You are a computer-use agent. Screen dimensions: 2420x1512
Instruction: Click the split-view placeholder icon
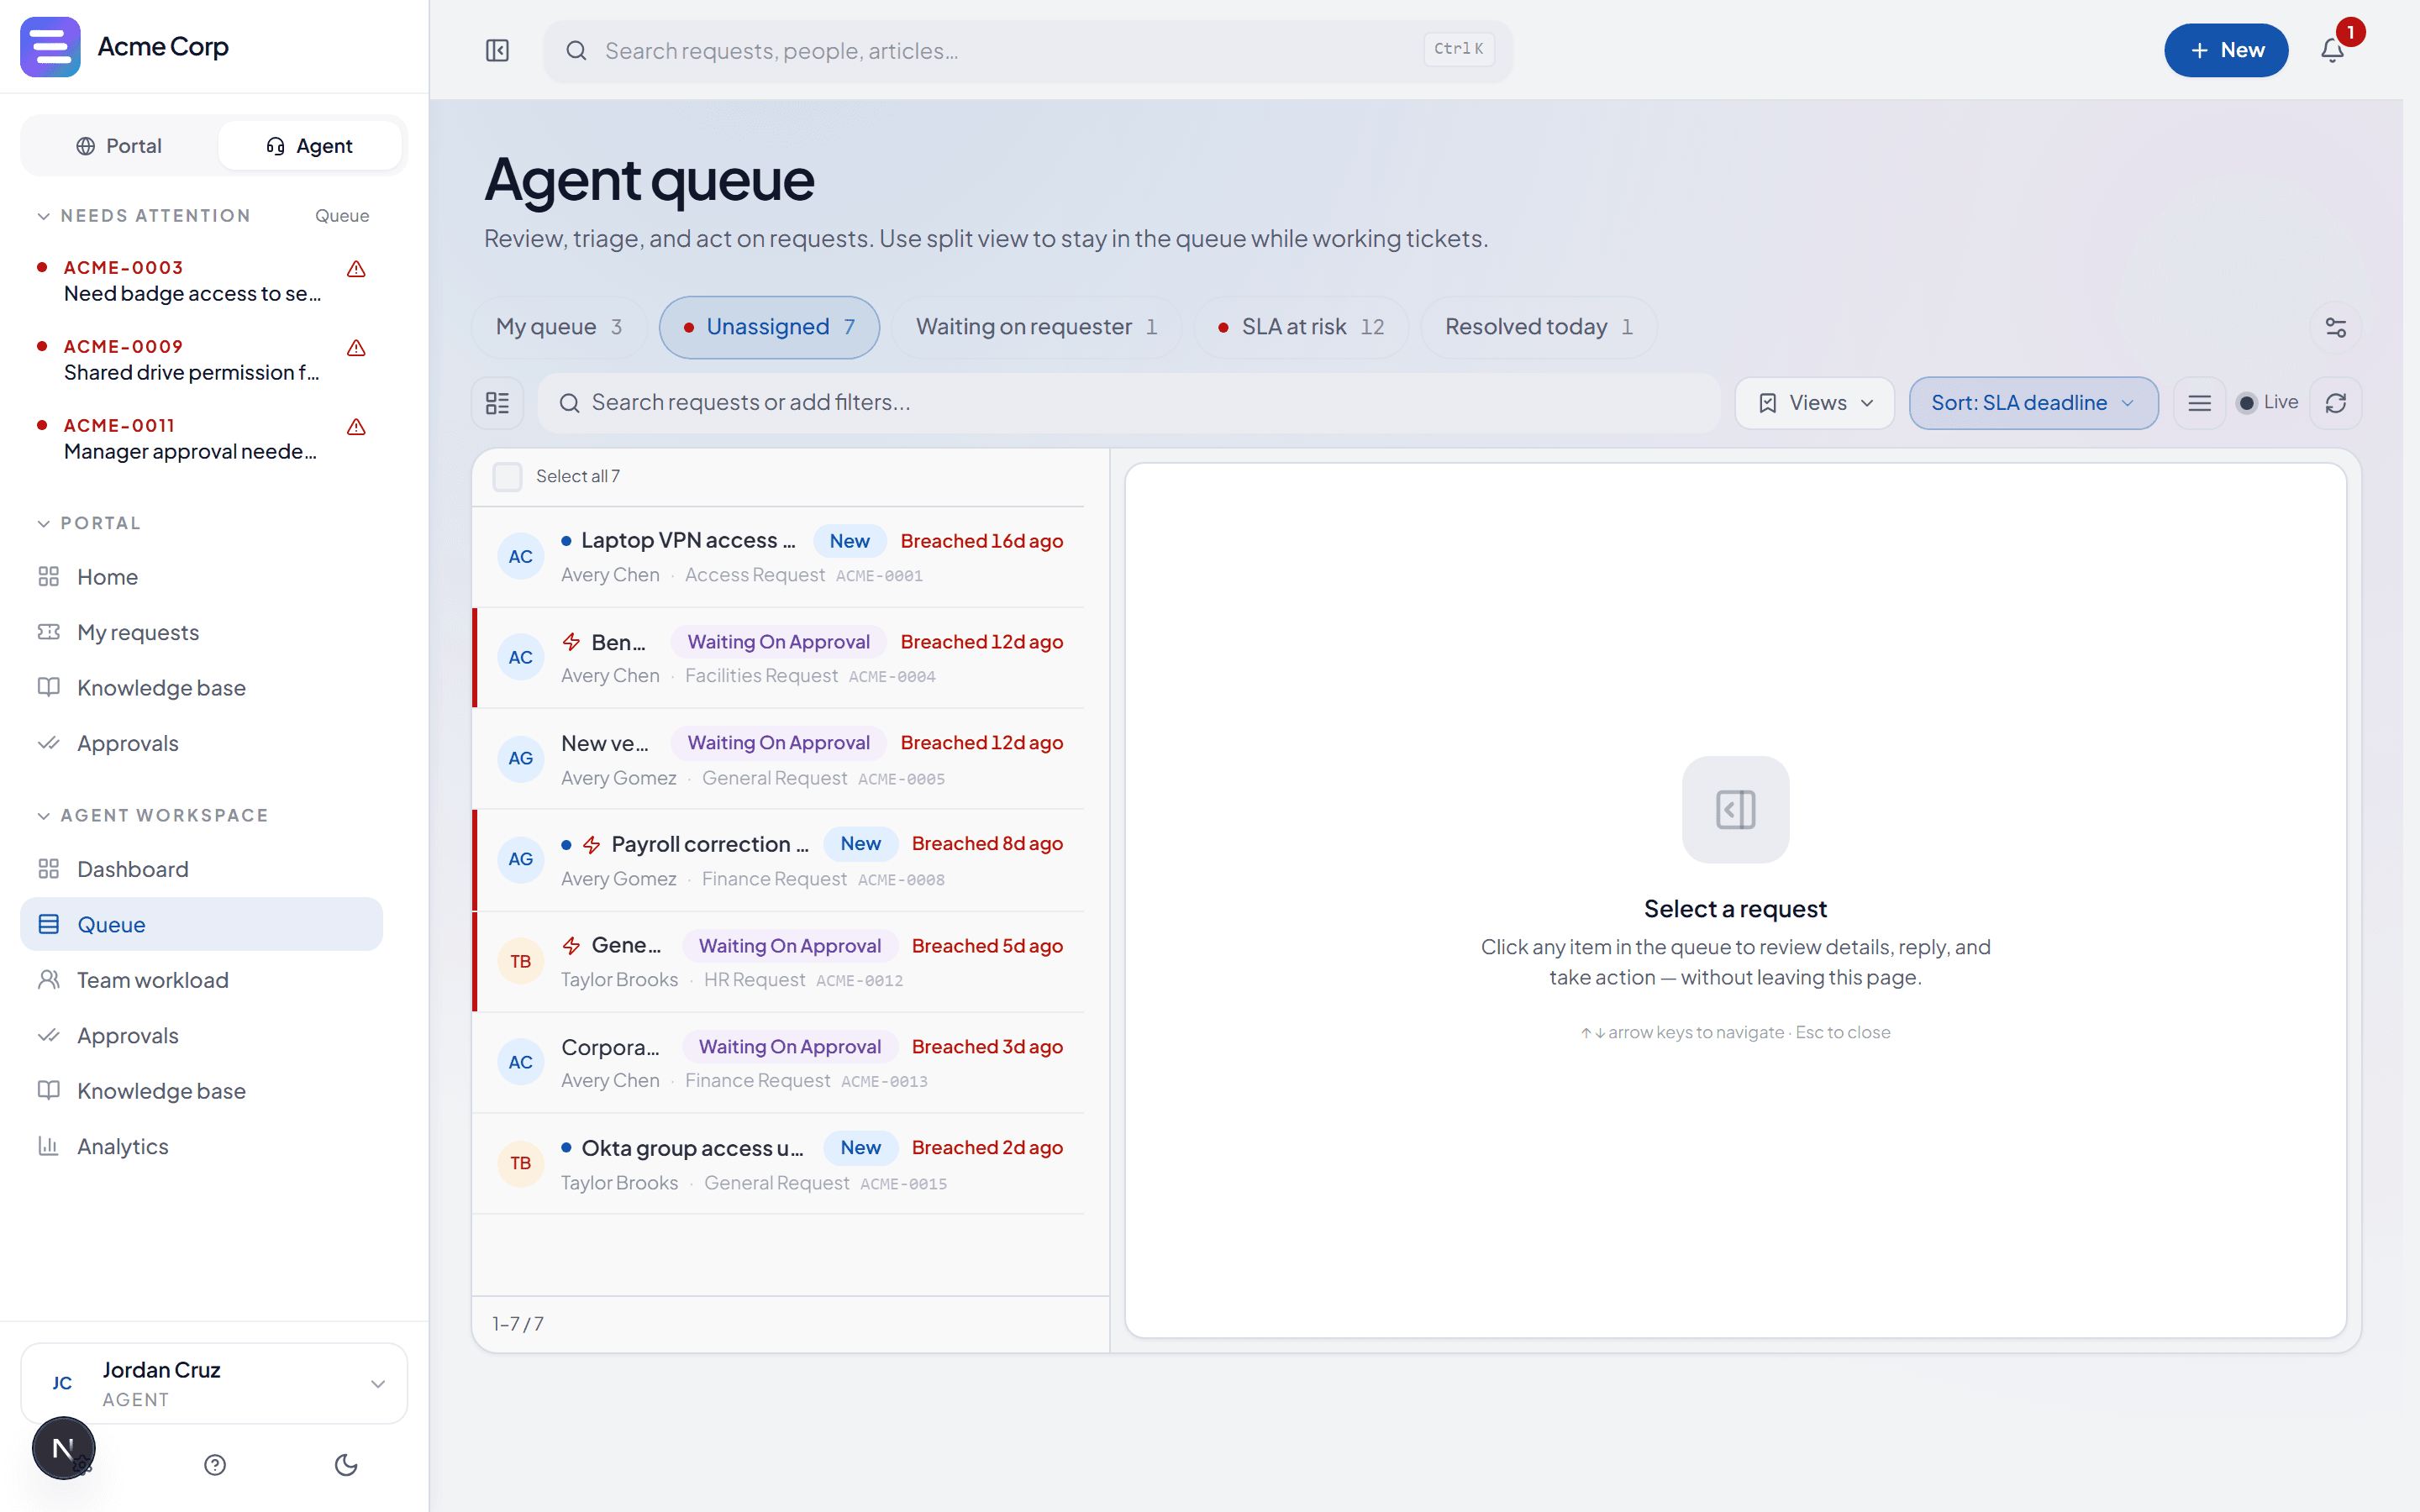click(x=1735, y=809)
